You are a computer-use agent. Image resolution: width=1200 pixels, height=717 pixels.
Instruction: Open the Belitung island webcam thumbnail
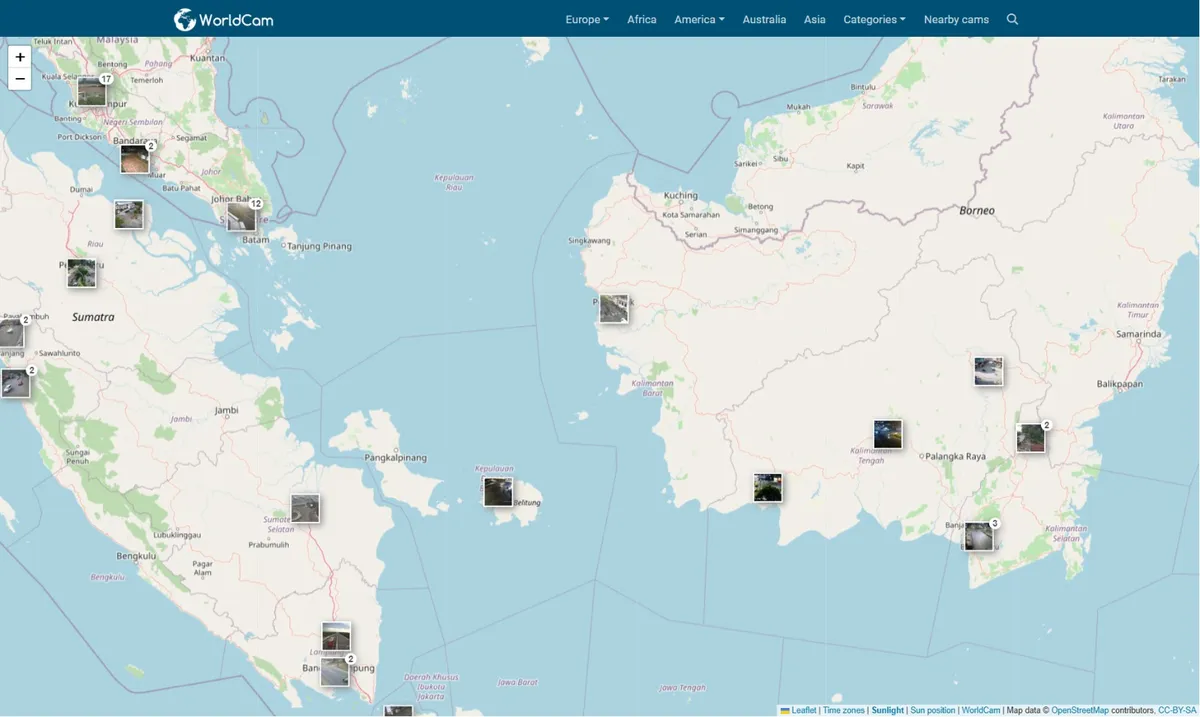pos(498,492)
